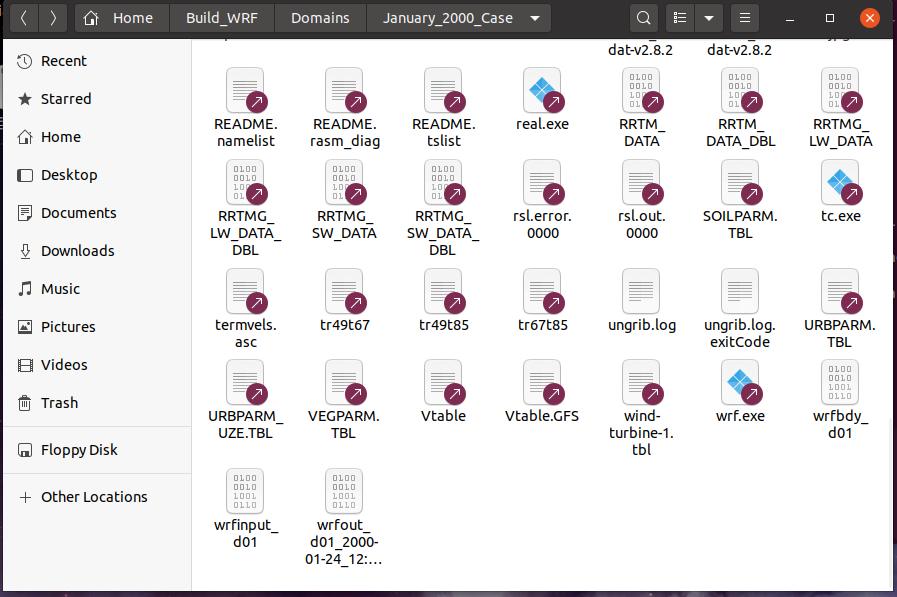Select the wind-turbine-1.tbl file icon
The image size is (897, 597).
(641, 382)
